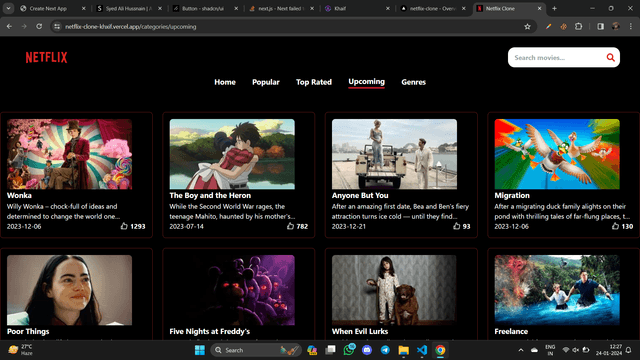Open the Popular movies page
Screen dimensions: 640x360
click(x=266, y=82)
